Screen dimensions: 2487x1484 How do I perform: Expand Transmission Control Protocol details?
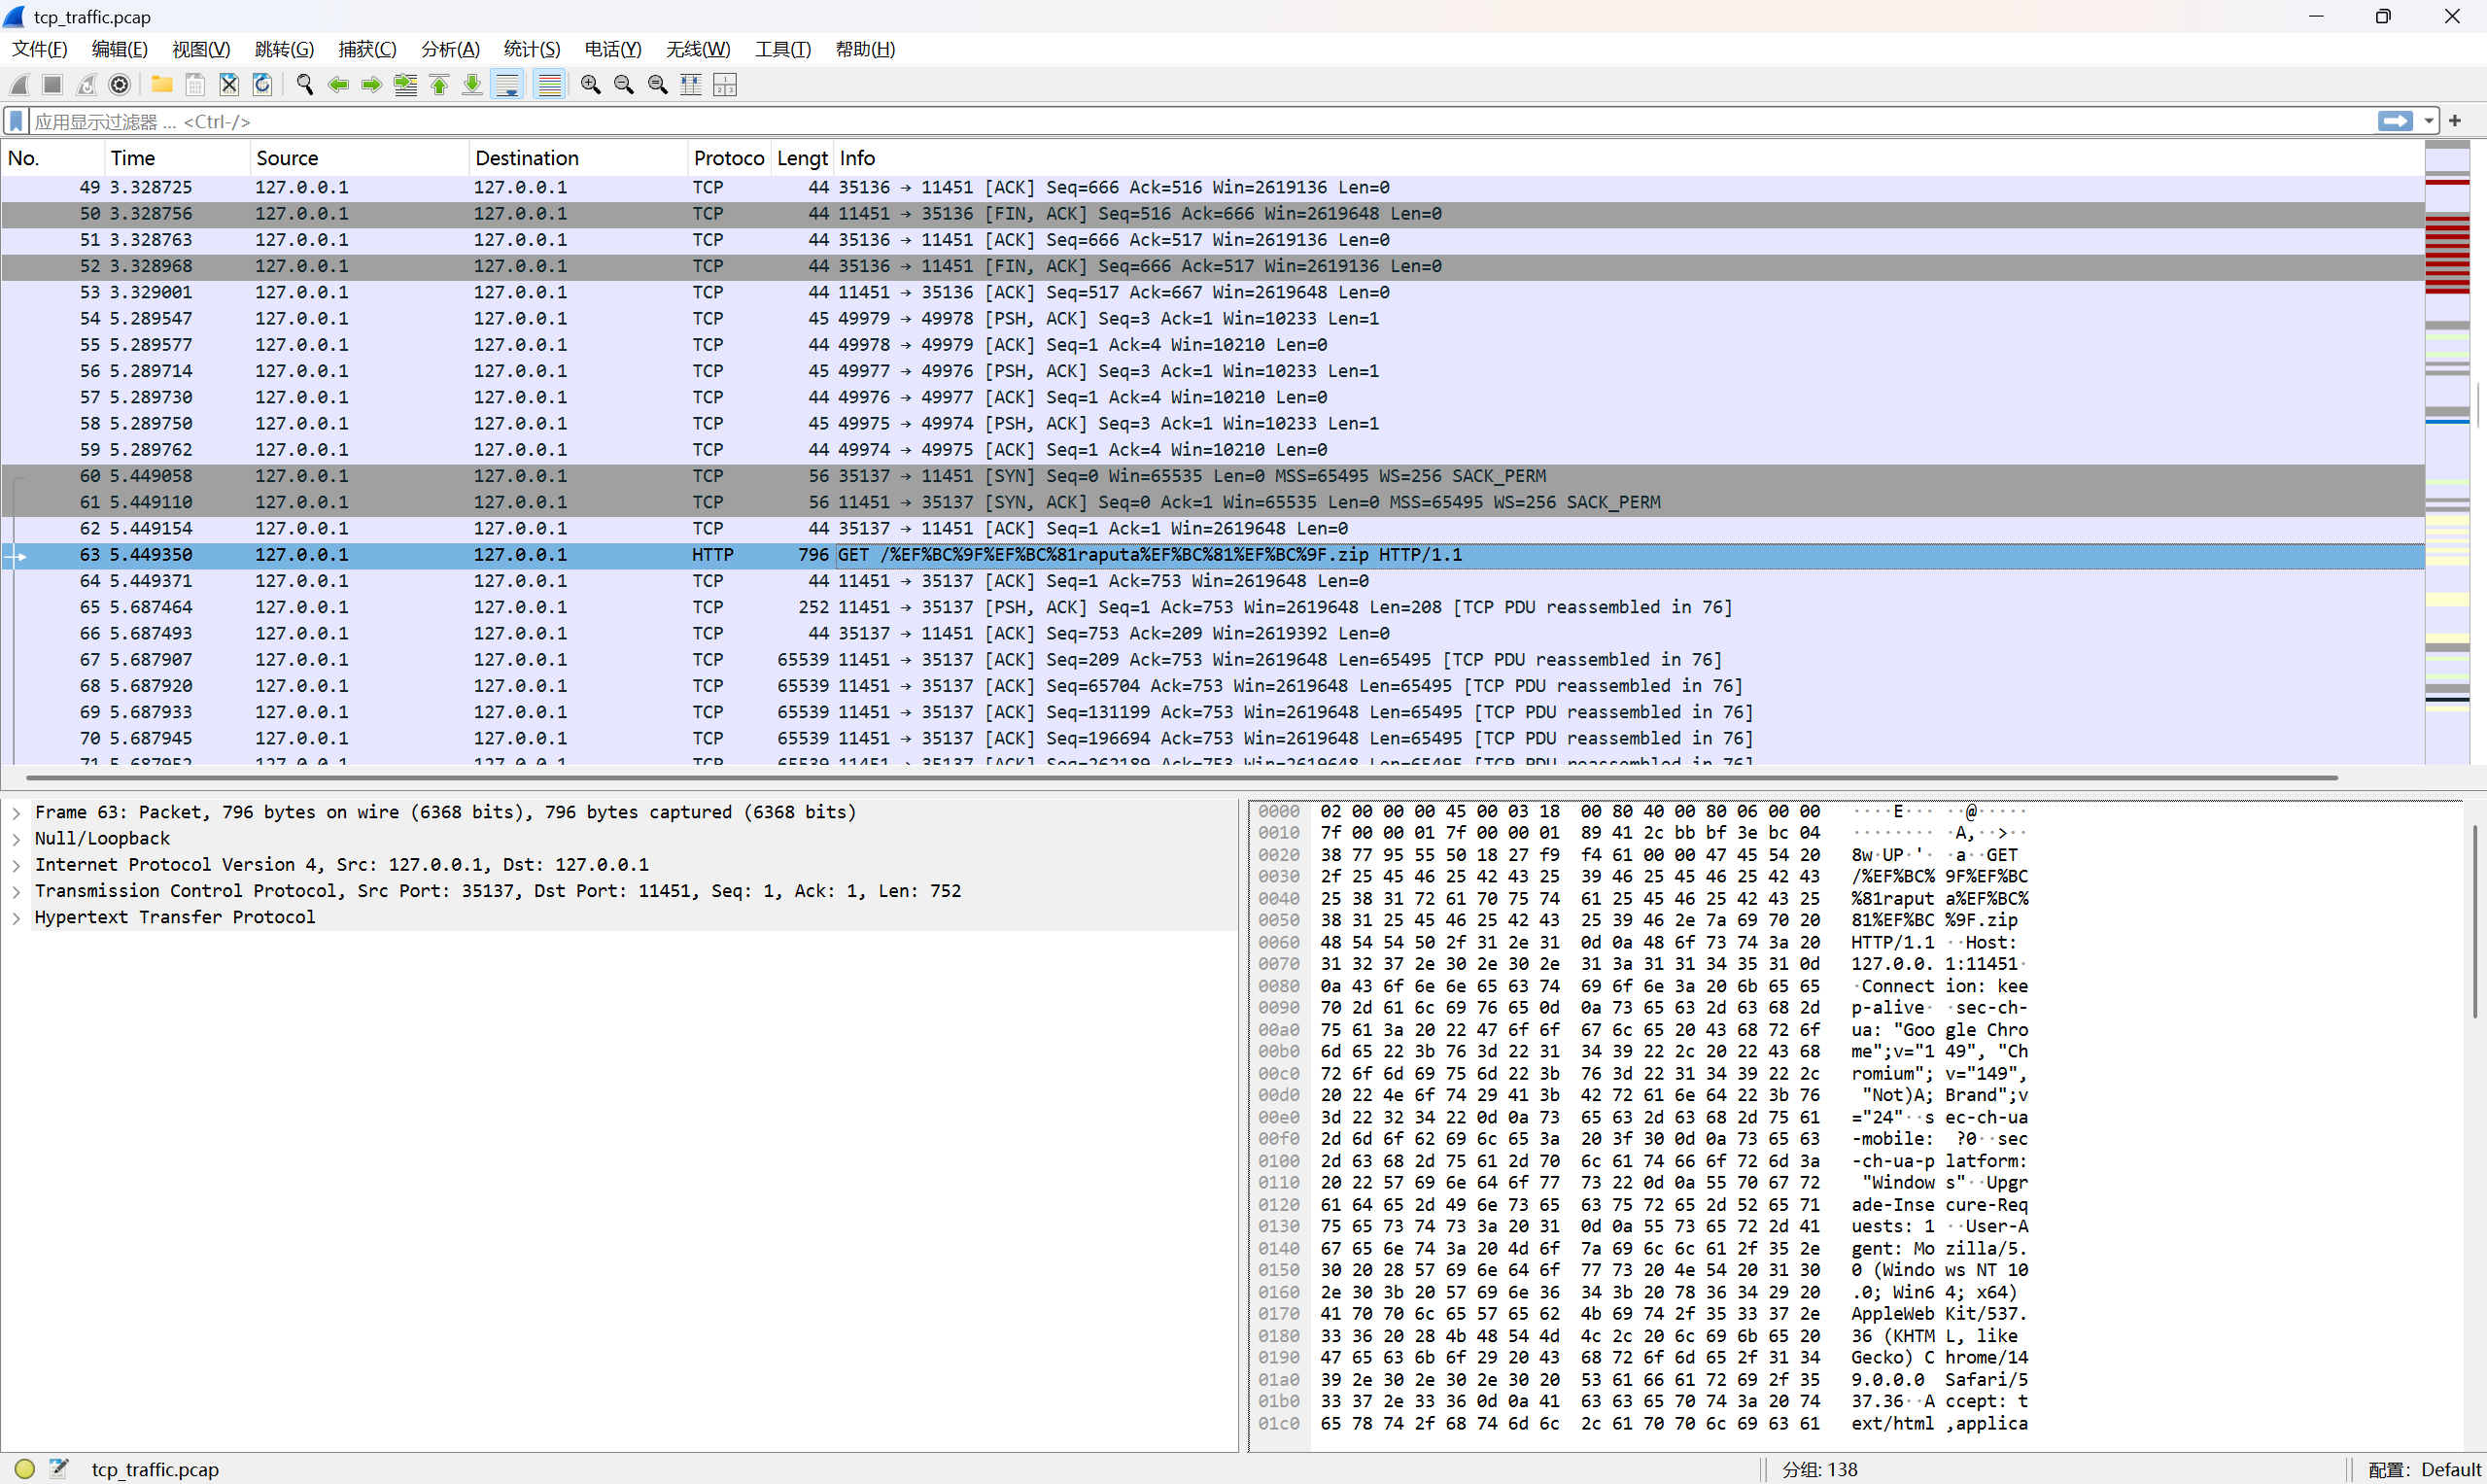17,891
